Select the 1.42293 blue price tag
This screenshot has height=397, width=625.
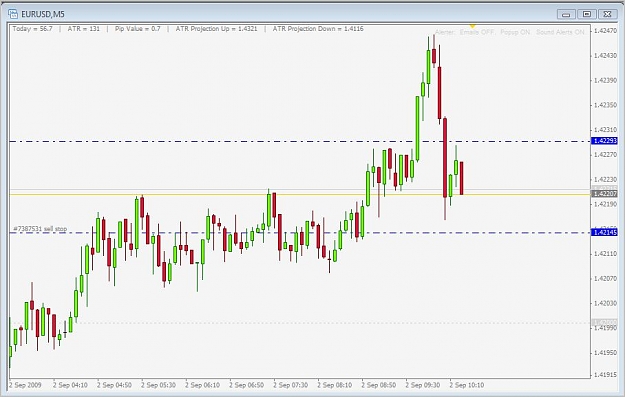point(604,141)
